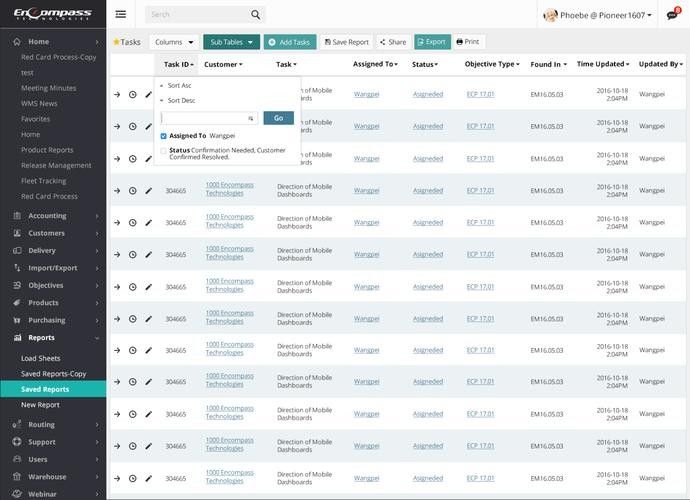The height and width of the screenshot is (500, 690).
Task: Select Sort Desc in filter menu
Action: tap(181, 101)
